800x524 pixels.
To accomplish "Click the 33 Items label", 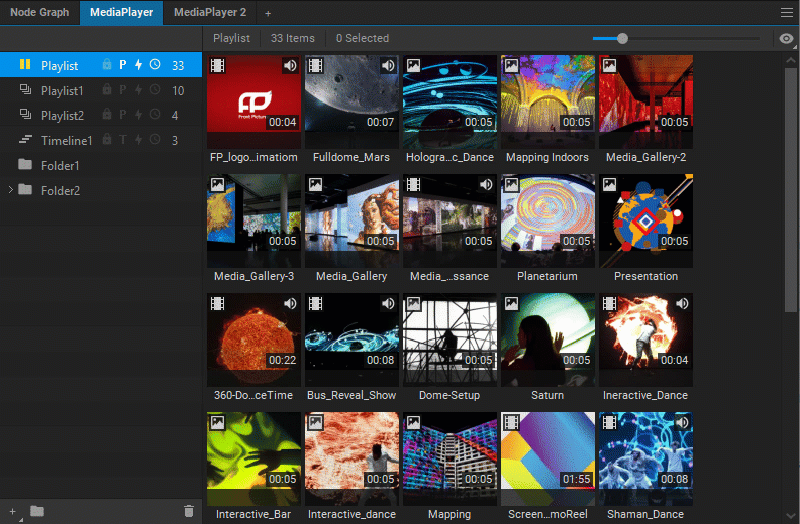I will click(x=292, y=38).
